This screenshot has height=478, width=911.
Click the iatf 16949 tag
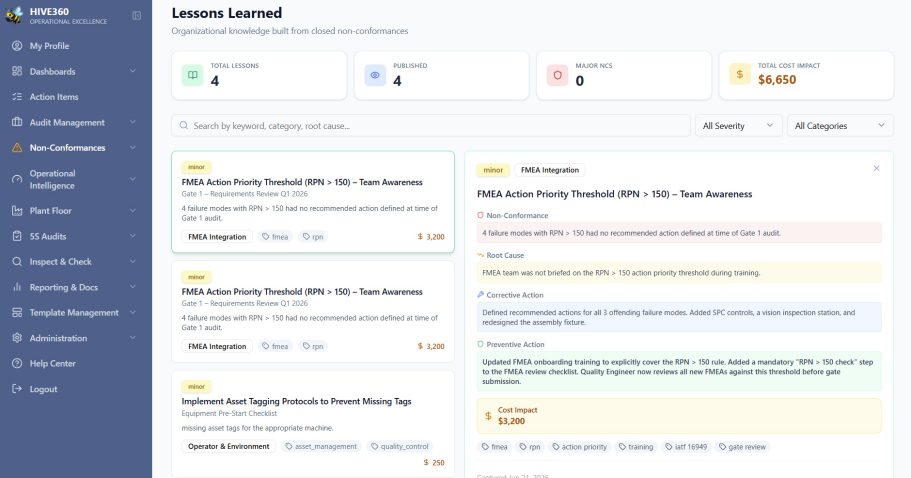(686, 447)
